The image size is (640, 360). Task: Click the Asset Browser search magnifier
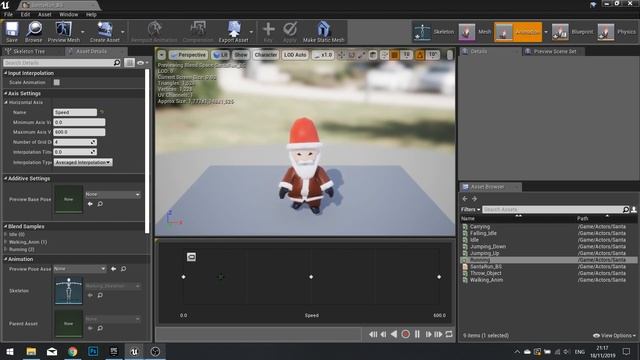[x=626, y=209]
